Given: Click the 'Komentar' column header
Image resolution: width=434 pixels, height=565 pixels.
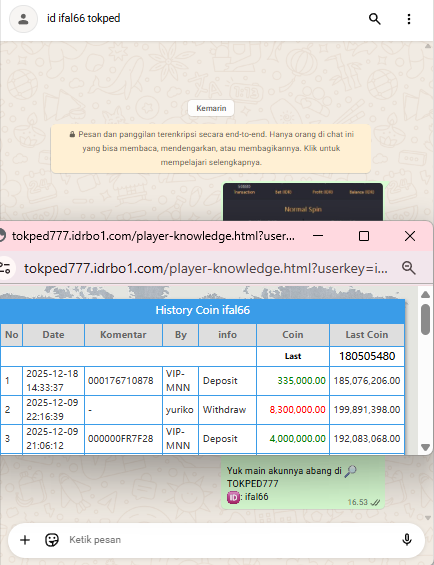Looking at the screenshot, I should (123, 335).
